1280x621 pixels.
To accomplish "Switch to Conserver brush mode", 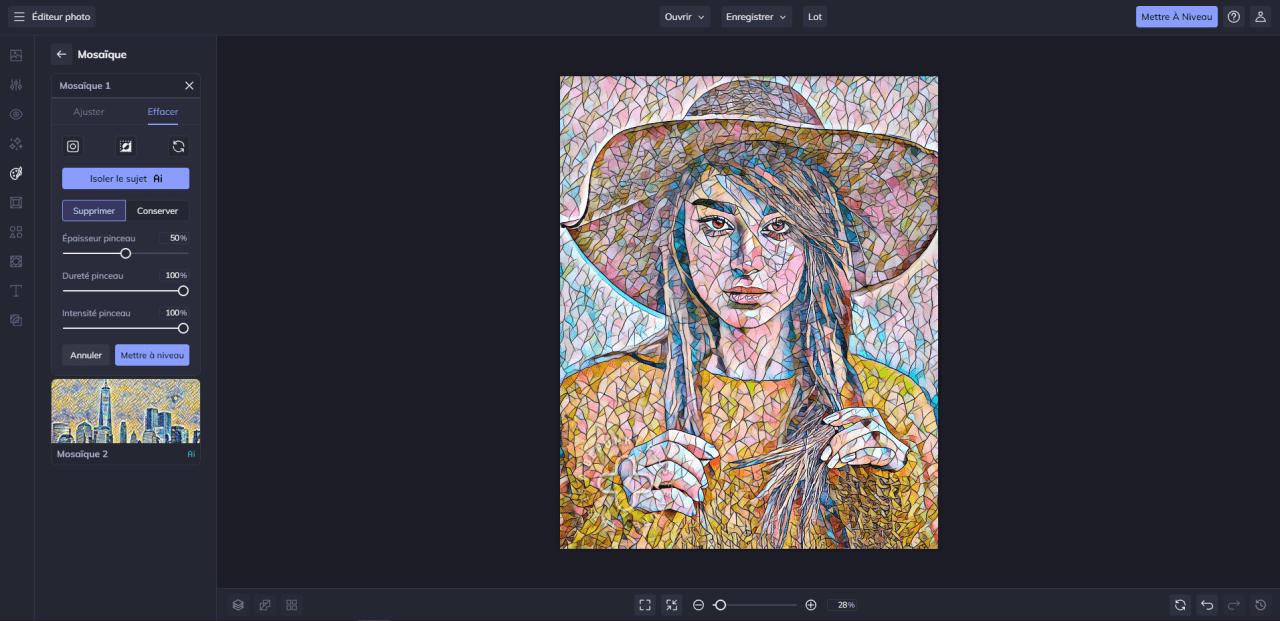I will 157,211.
